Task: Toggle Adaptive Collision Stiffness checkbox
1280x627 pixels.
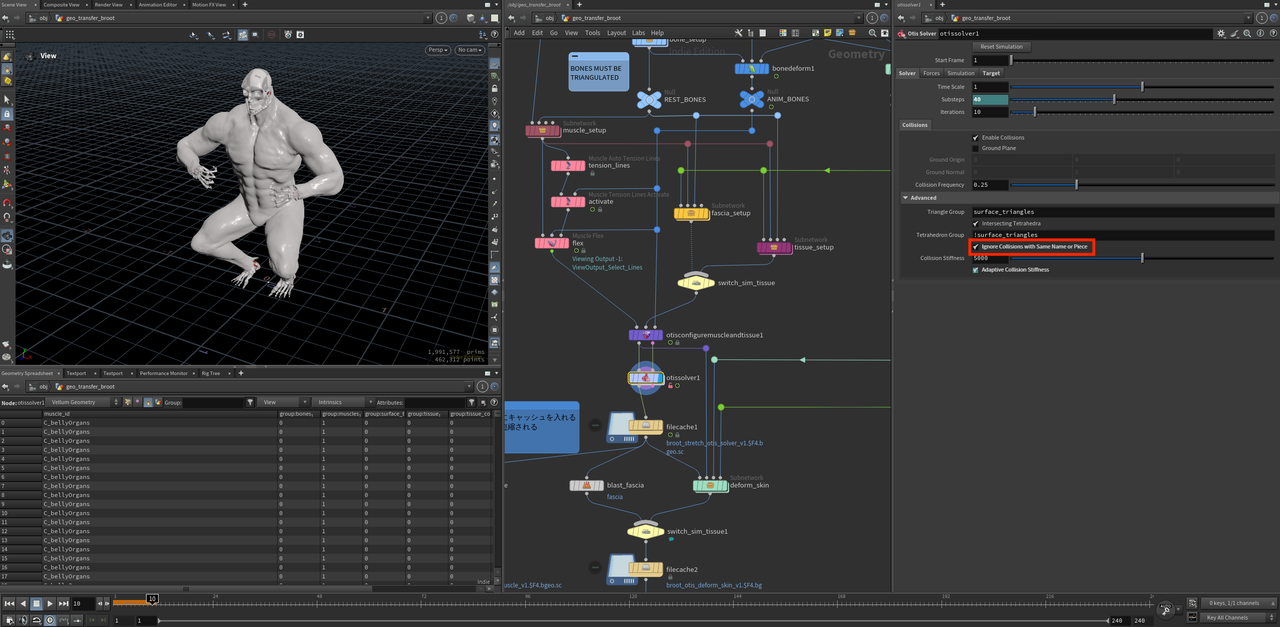Action: pos(976,269)
